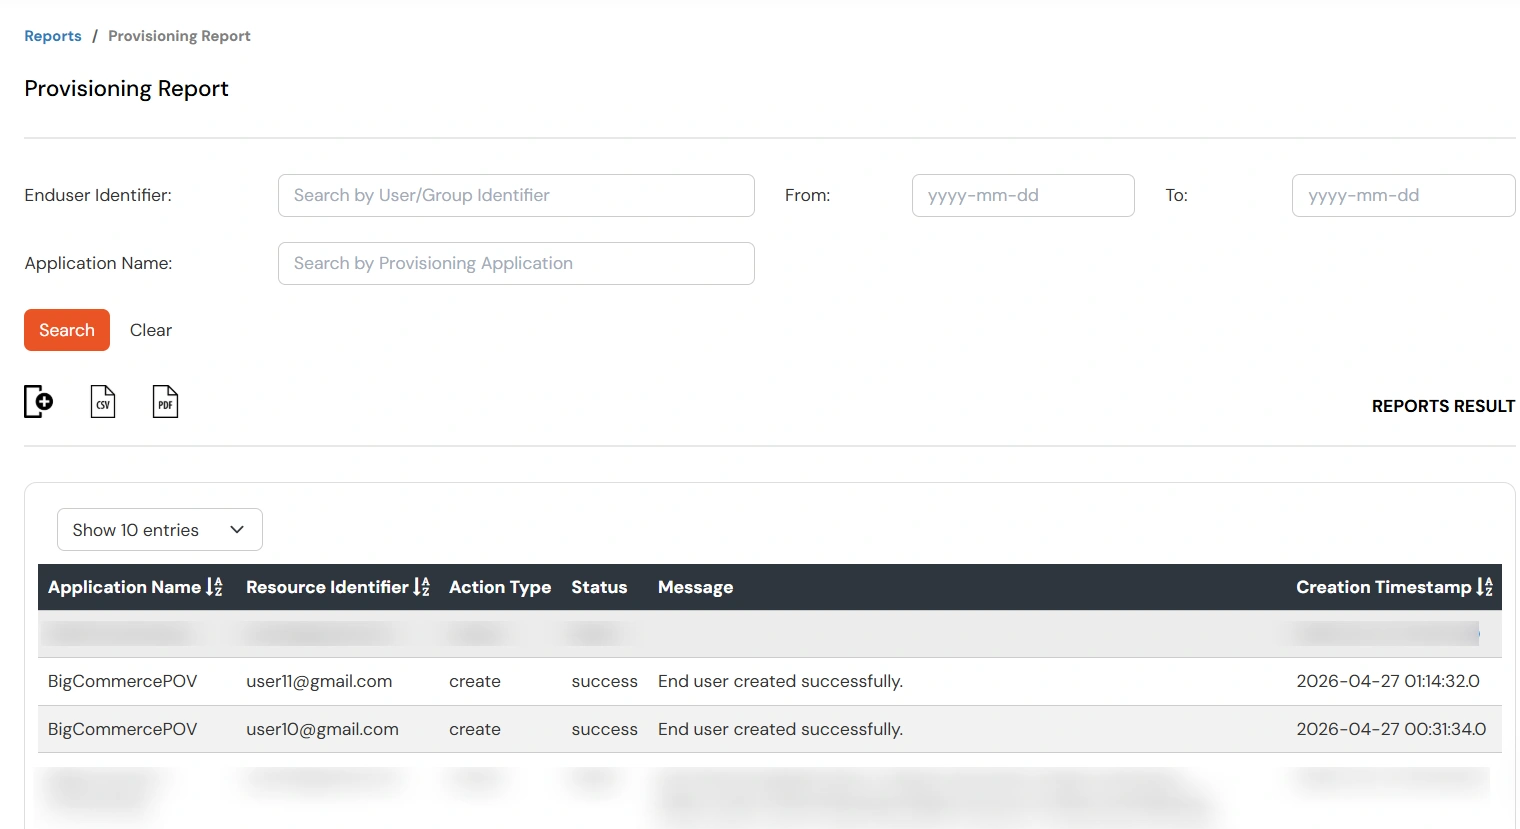
Task: Click BigCommercePOV in user11 row
Action: pyautogui.click(x=122, y=681)
